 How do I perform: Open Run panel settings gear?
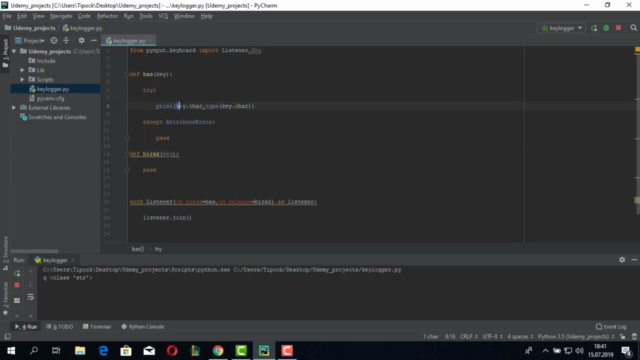622,260
